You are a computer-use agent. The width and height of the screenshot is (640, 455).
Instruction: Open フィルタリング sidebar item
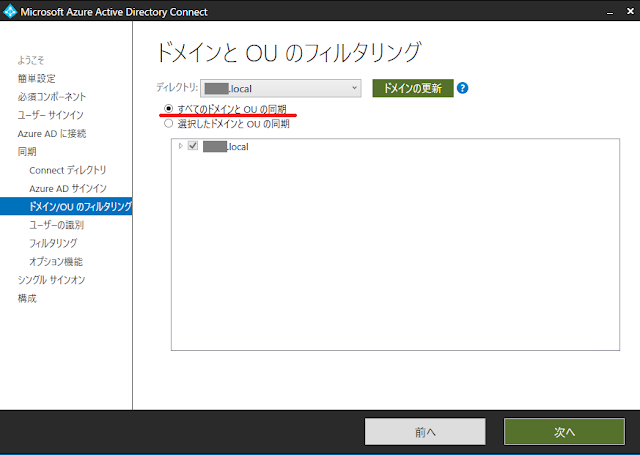(53, 243)
